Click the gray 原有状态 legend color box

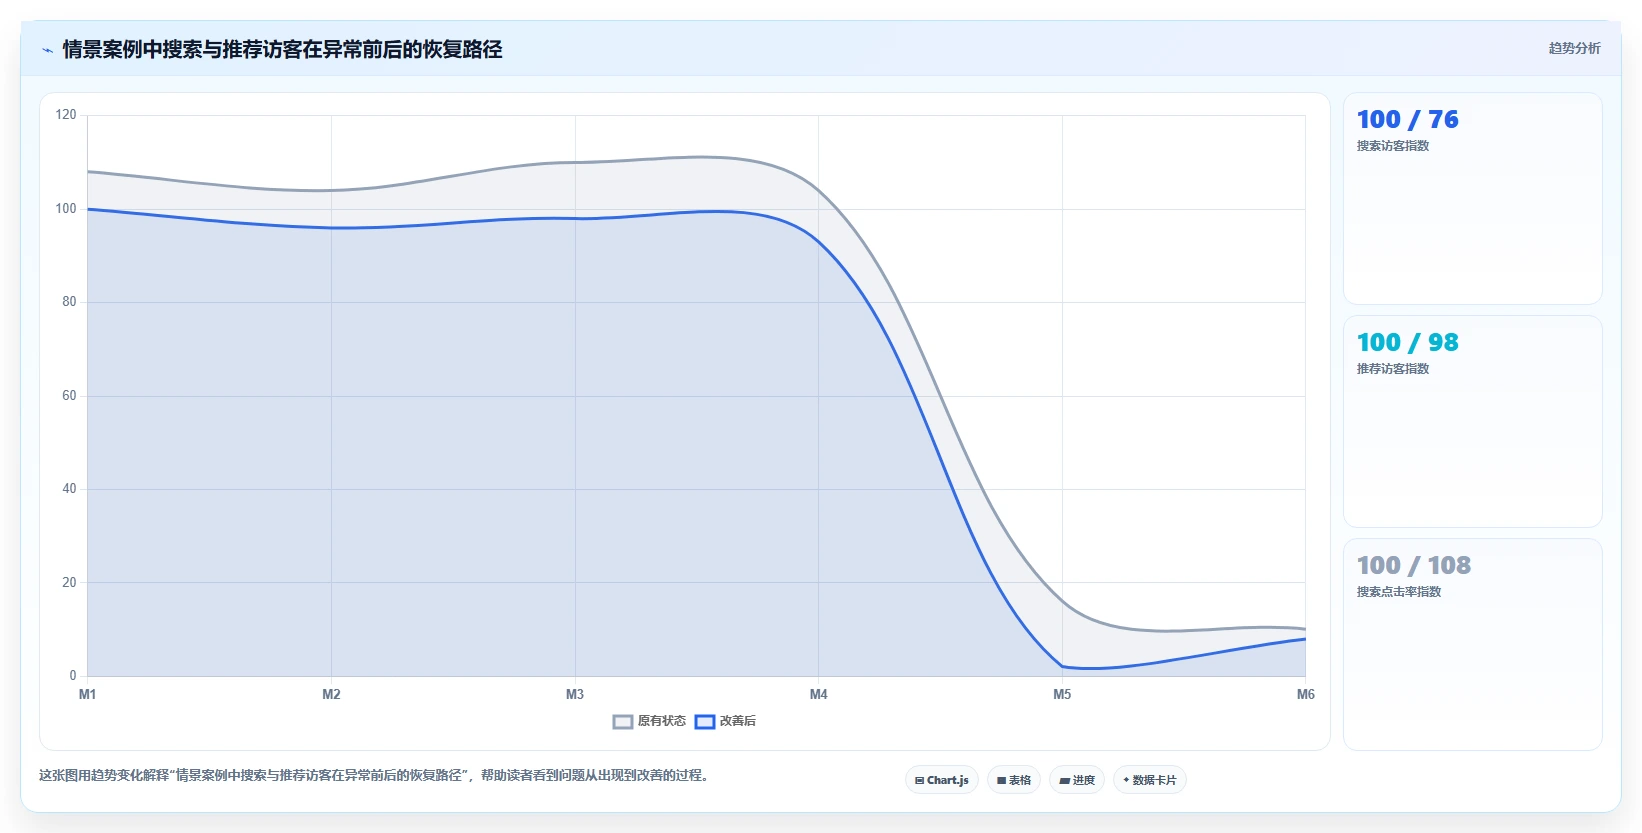pyautogui.click(x=623, y=722)
